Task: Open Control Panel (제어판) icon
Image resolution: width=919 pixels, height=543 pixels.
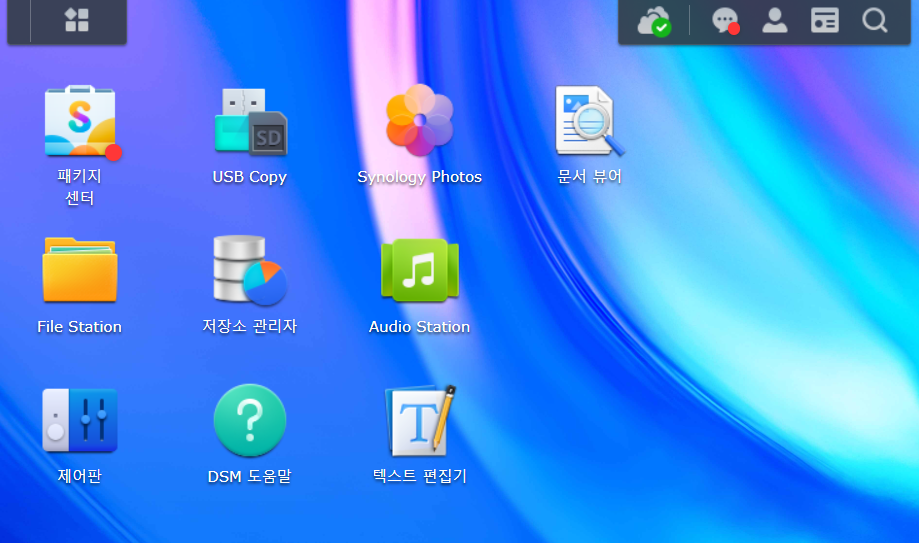Action: [x=80, y=420]
